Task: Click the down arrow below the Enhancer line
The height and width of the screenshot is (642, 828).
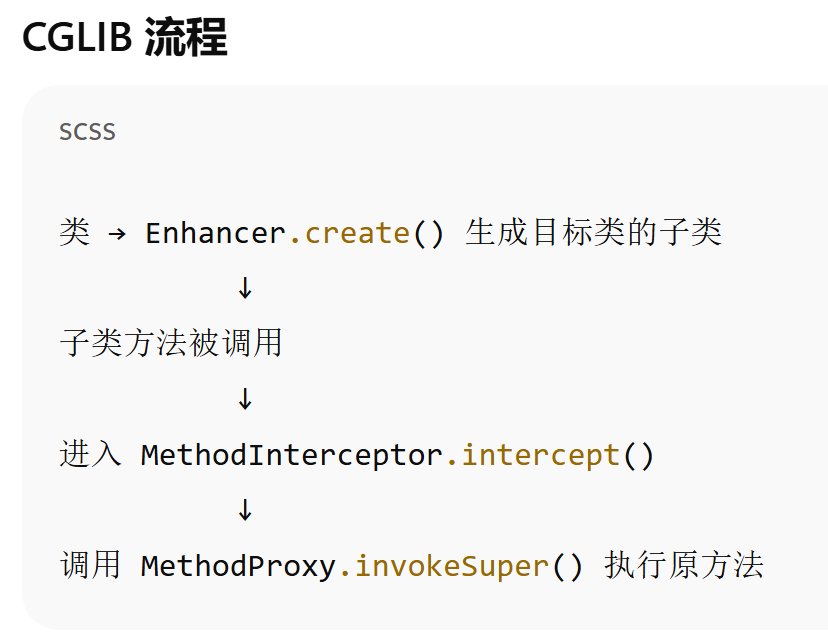Action: click(245, 290)
